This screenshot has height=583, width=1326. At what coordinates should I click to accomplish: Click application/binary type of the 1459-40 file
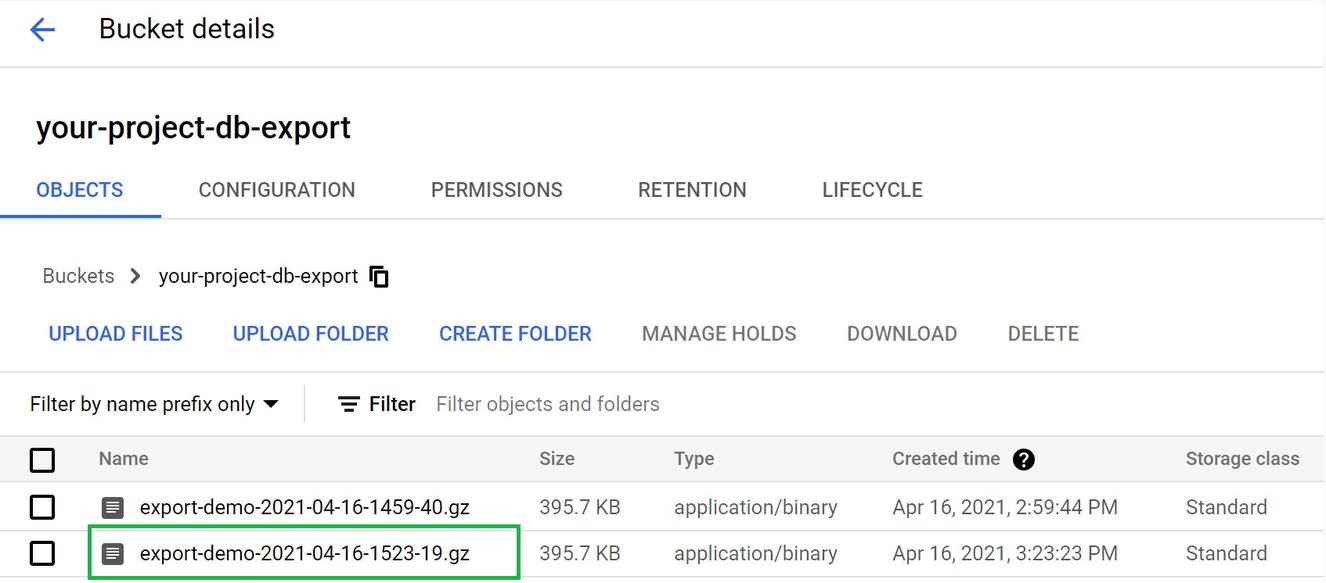[756, 508]
